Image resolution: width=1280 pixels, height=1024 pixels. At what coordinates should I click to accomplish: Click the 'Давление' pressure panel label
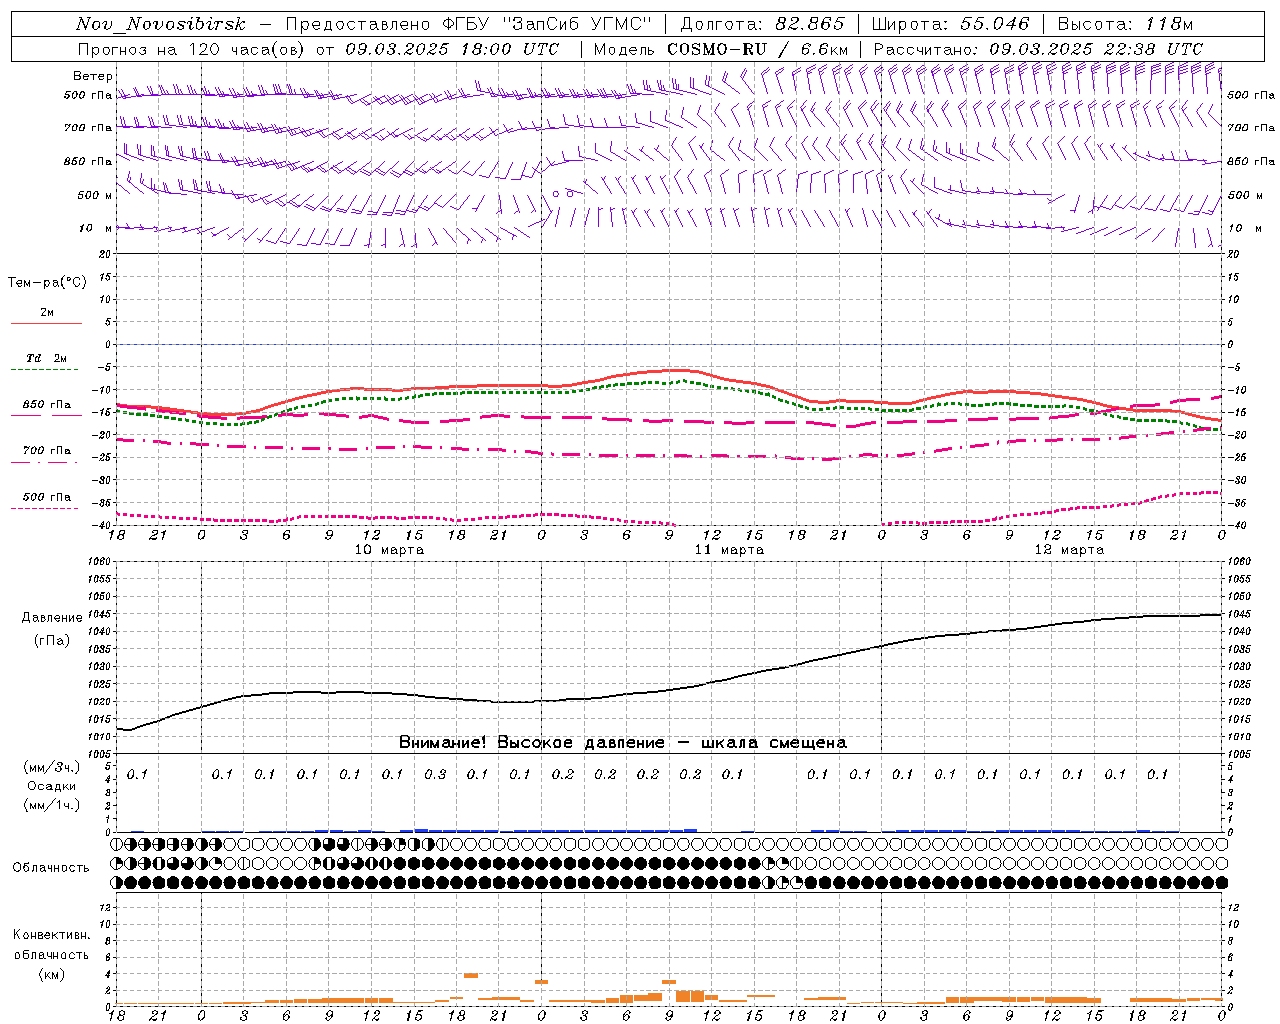[x=52, y=618]
